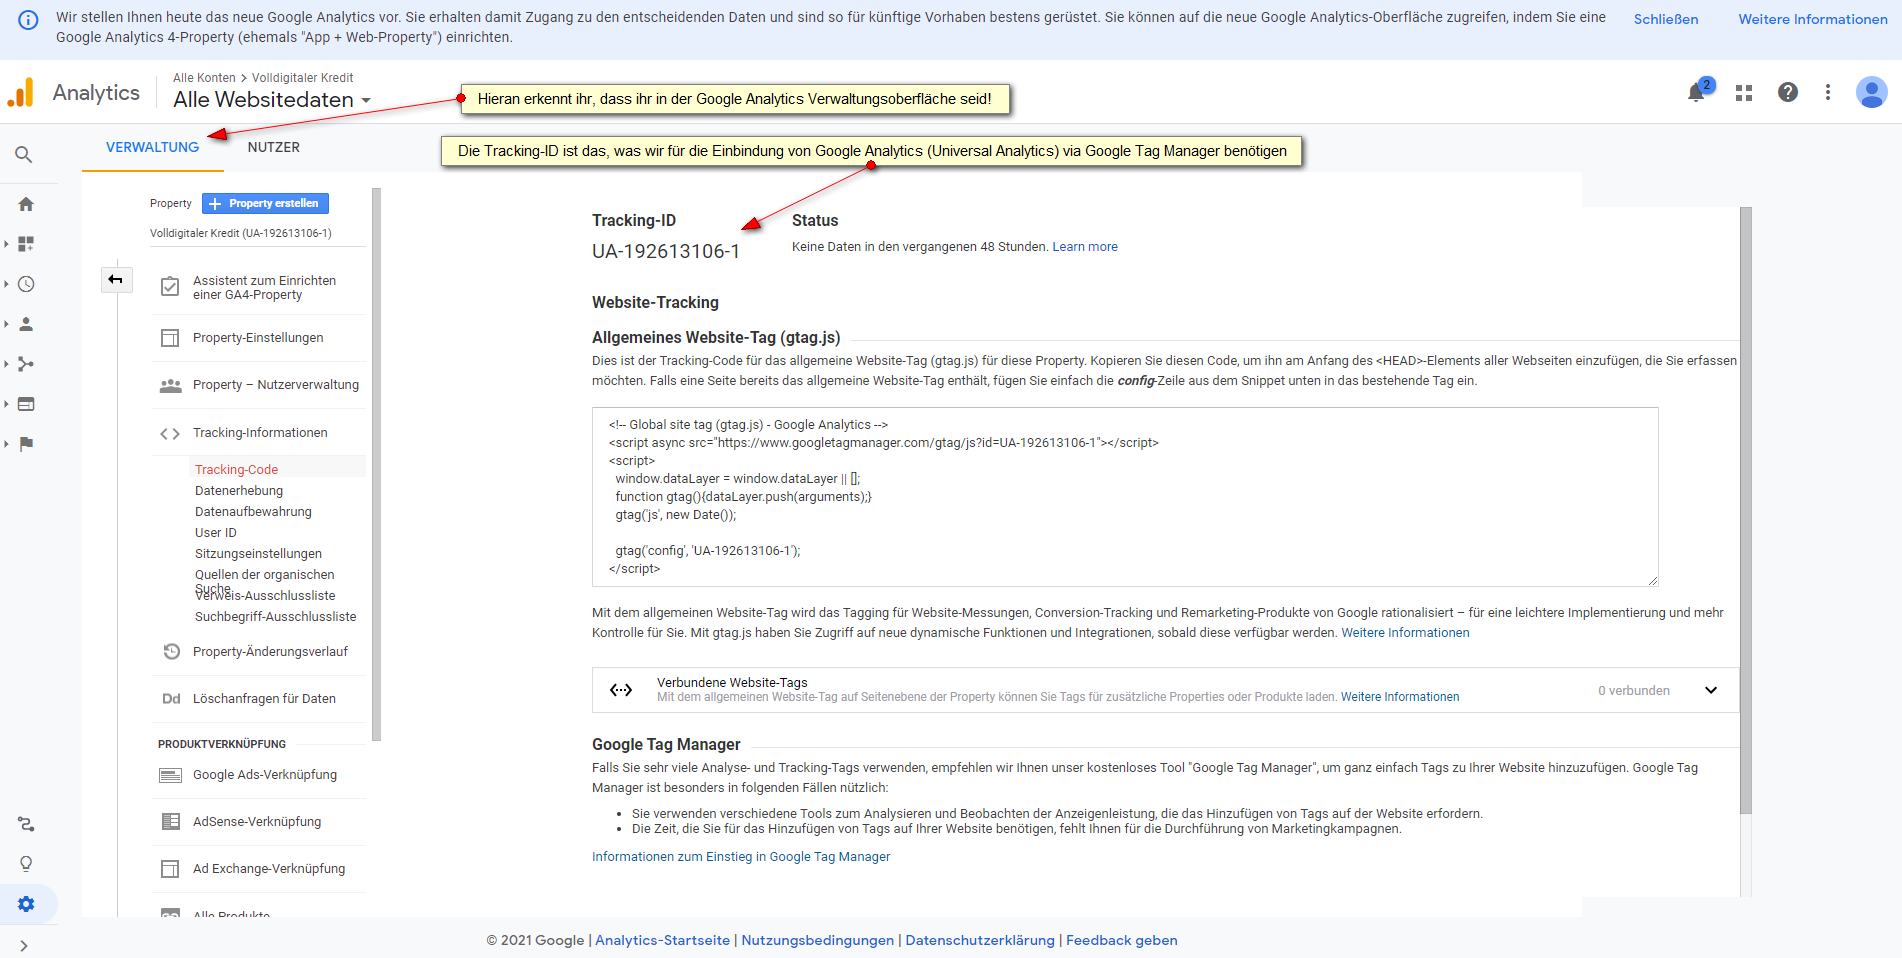Open the Realtime clock icon
Viewport: 1902px width, 958px height.
[26, 284]
